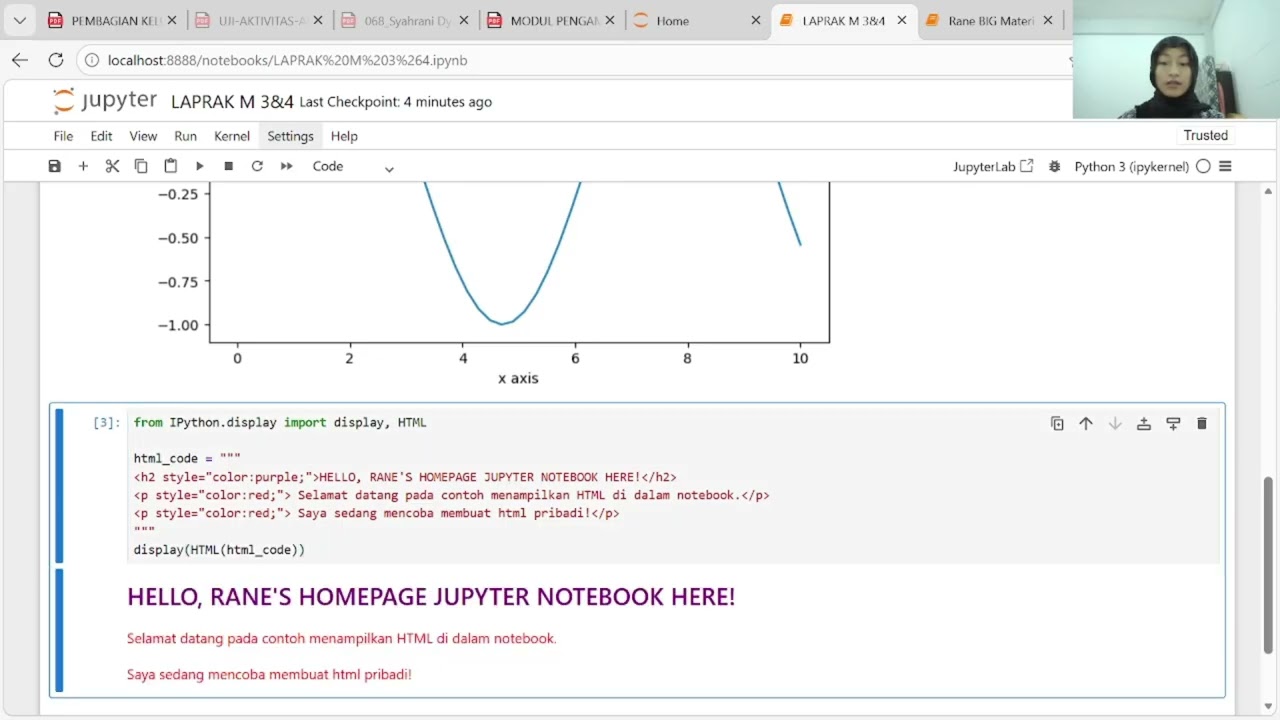Delete this cell with trash icon

(x=1202, y=424)
